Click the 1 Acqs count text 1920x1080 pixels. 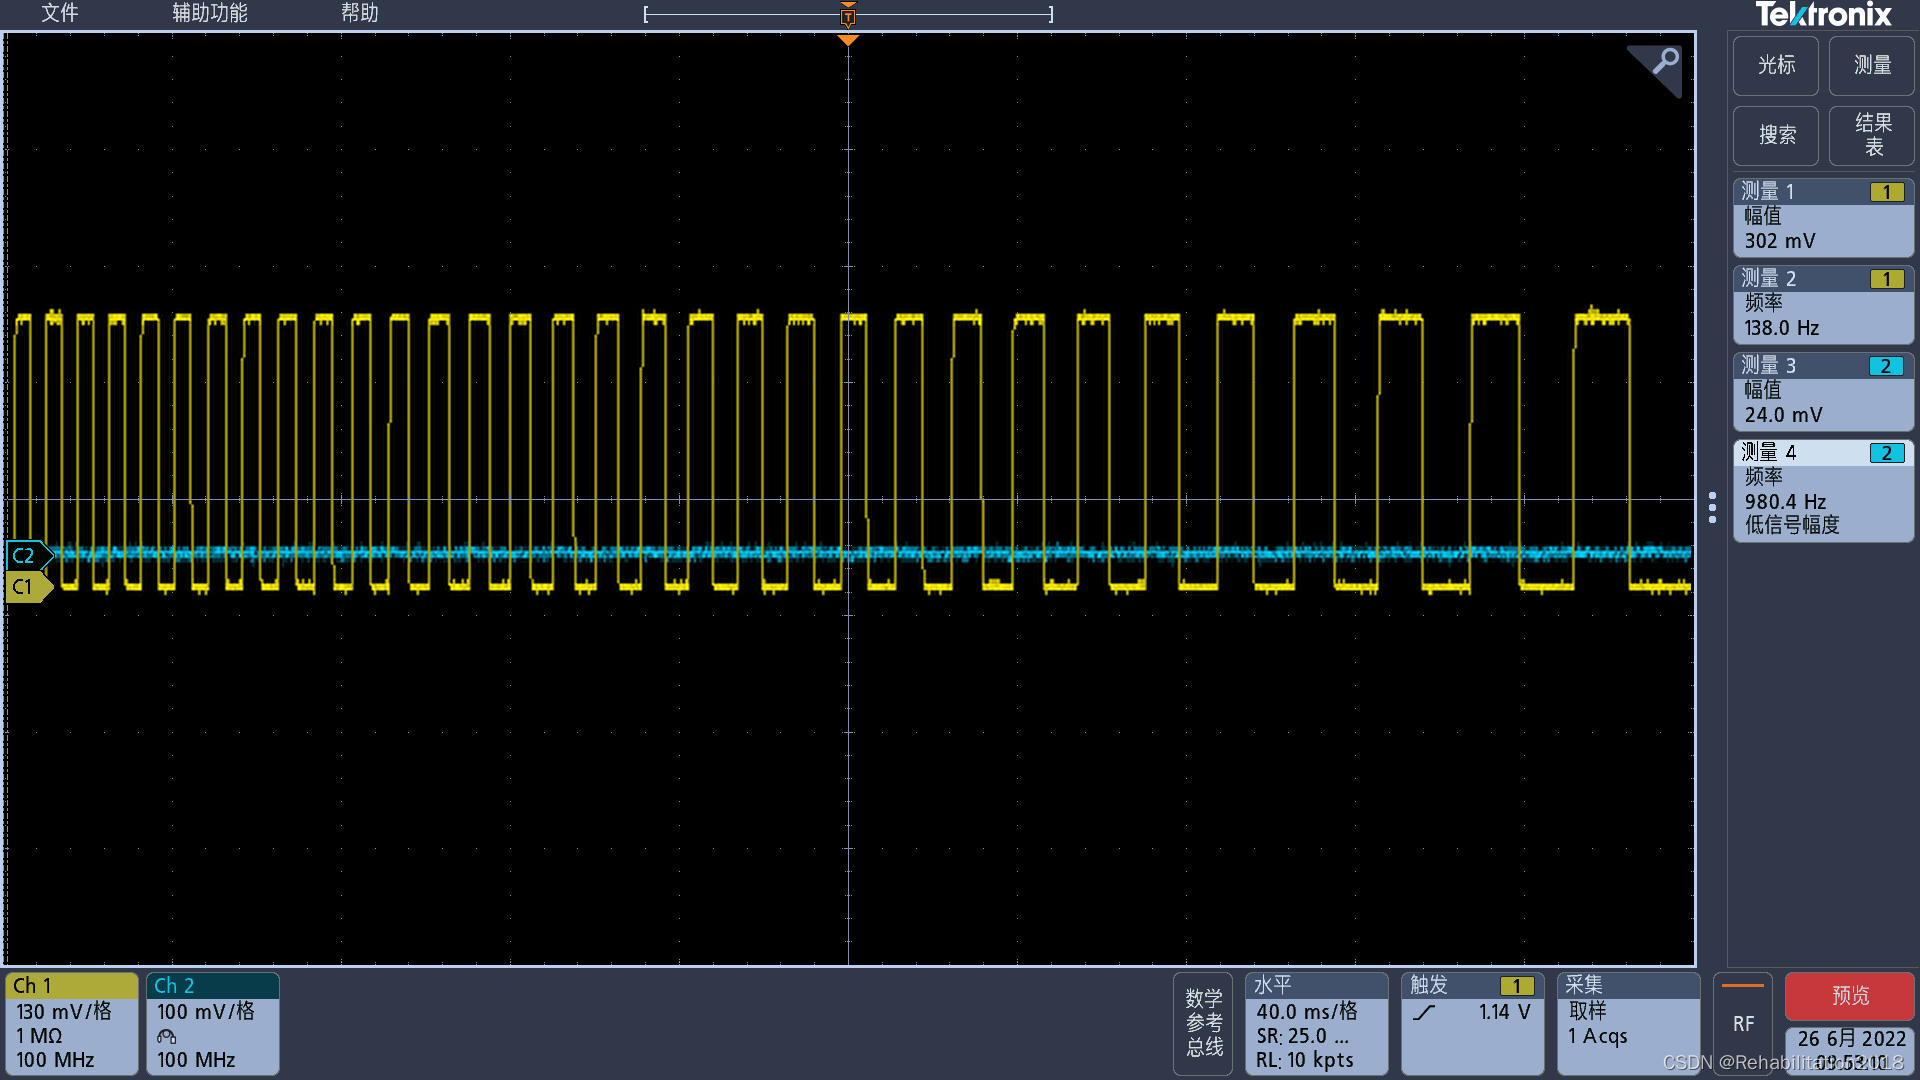click(x=1597, y=1036)
